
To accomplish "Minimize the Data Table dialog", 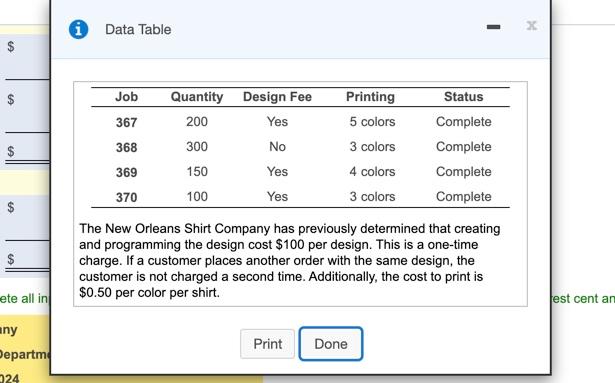I will [493, 27].
